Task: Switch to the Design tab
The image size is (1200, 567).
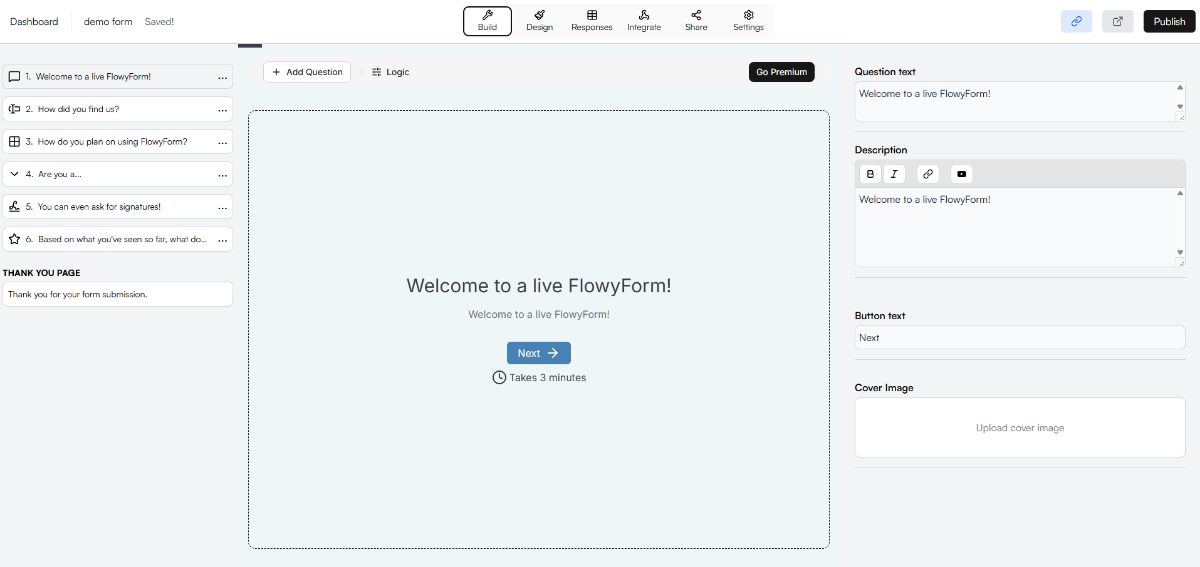Action: coord(539,21)
